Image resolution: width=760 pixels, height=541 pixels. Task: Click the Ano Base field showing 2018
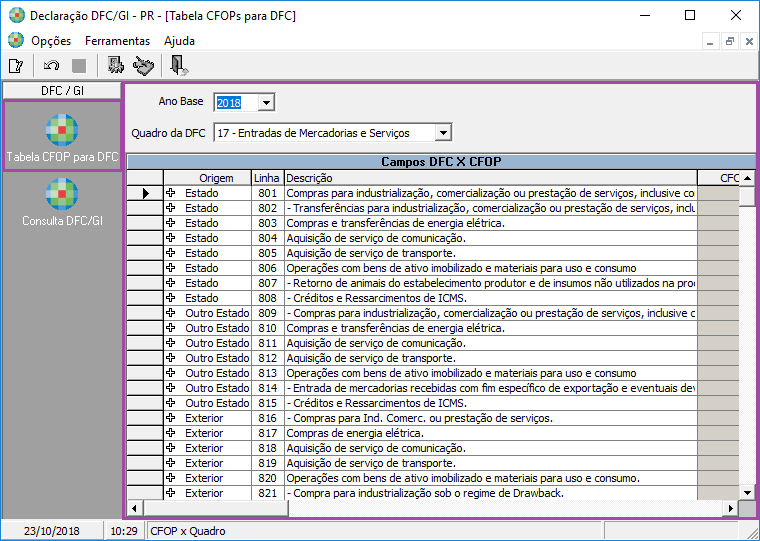tap(236, 103)
